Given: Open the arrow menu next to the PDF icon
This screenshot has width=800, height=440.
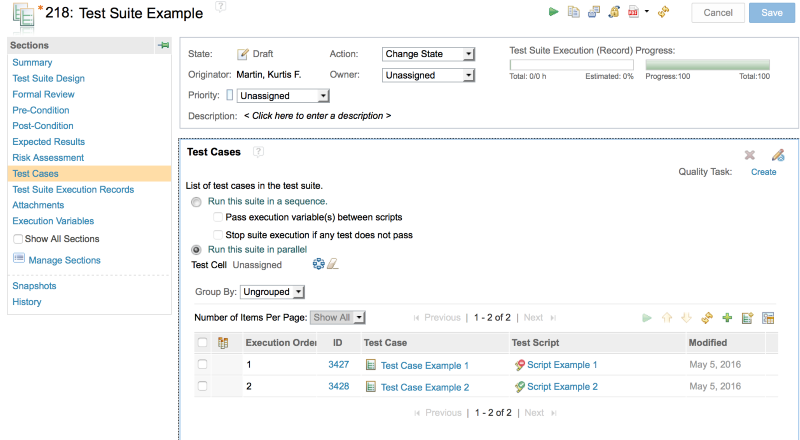Looking at the screenshot, I should click(646, 11).
